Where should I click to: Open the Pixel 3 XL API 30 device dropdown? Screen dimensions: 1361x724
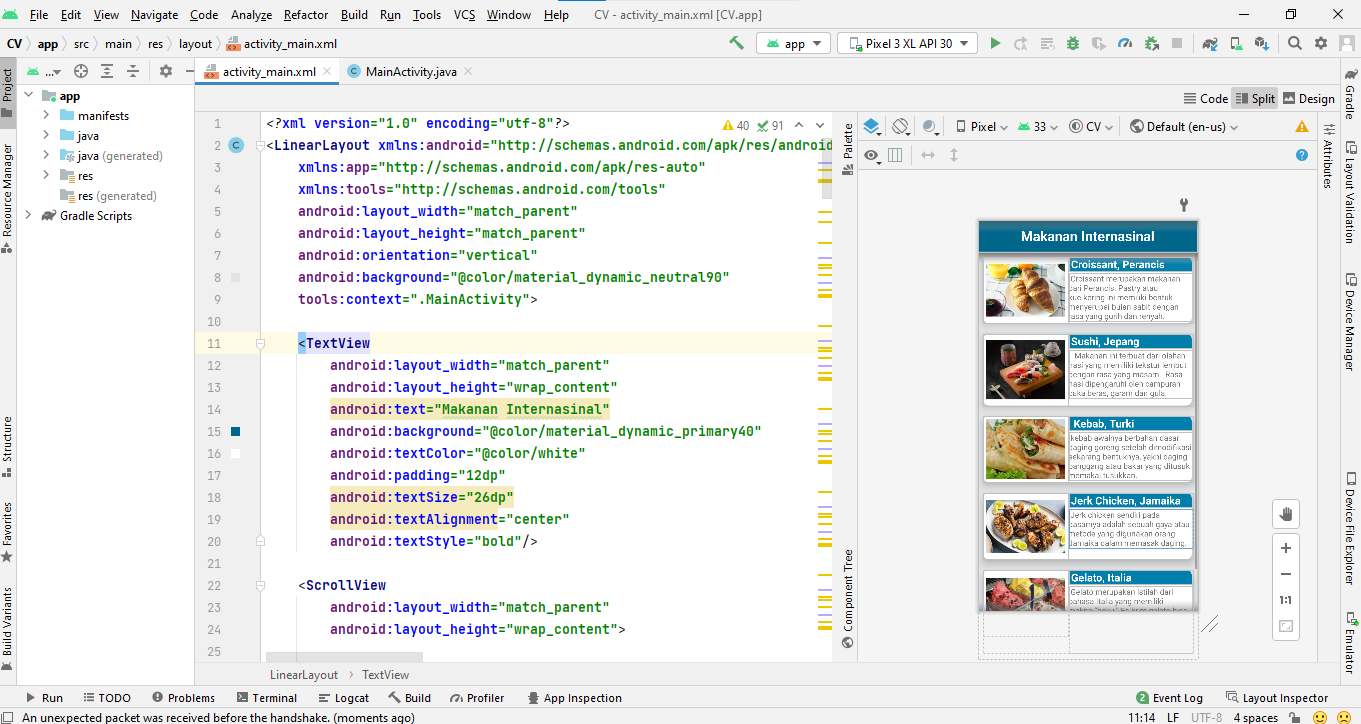coord(908,44)
